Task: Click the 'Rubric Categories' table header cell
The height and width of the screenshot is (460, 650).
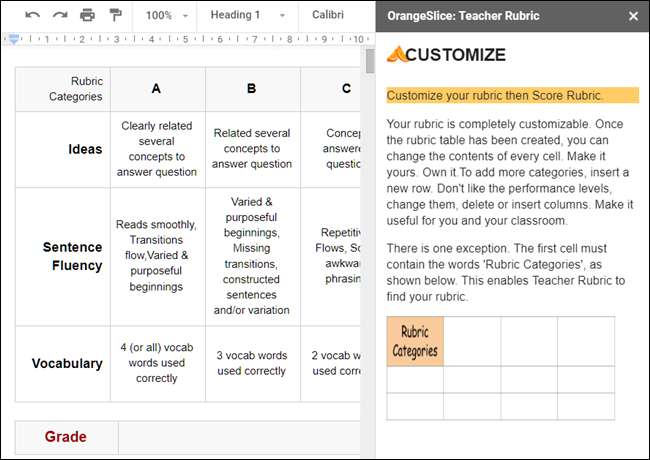Action: coord(63,89)
